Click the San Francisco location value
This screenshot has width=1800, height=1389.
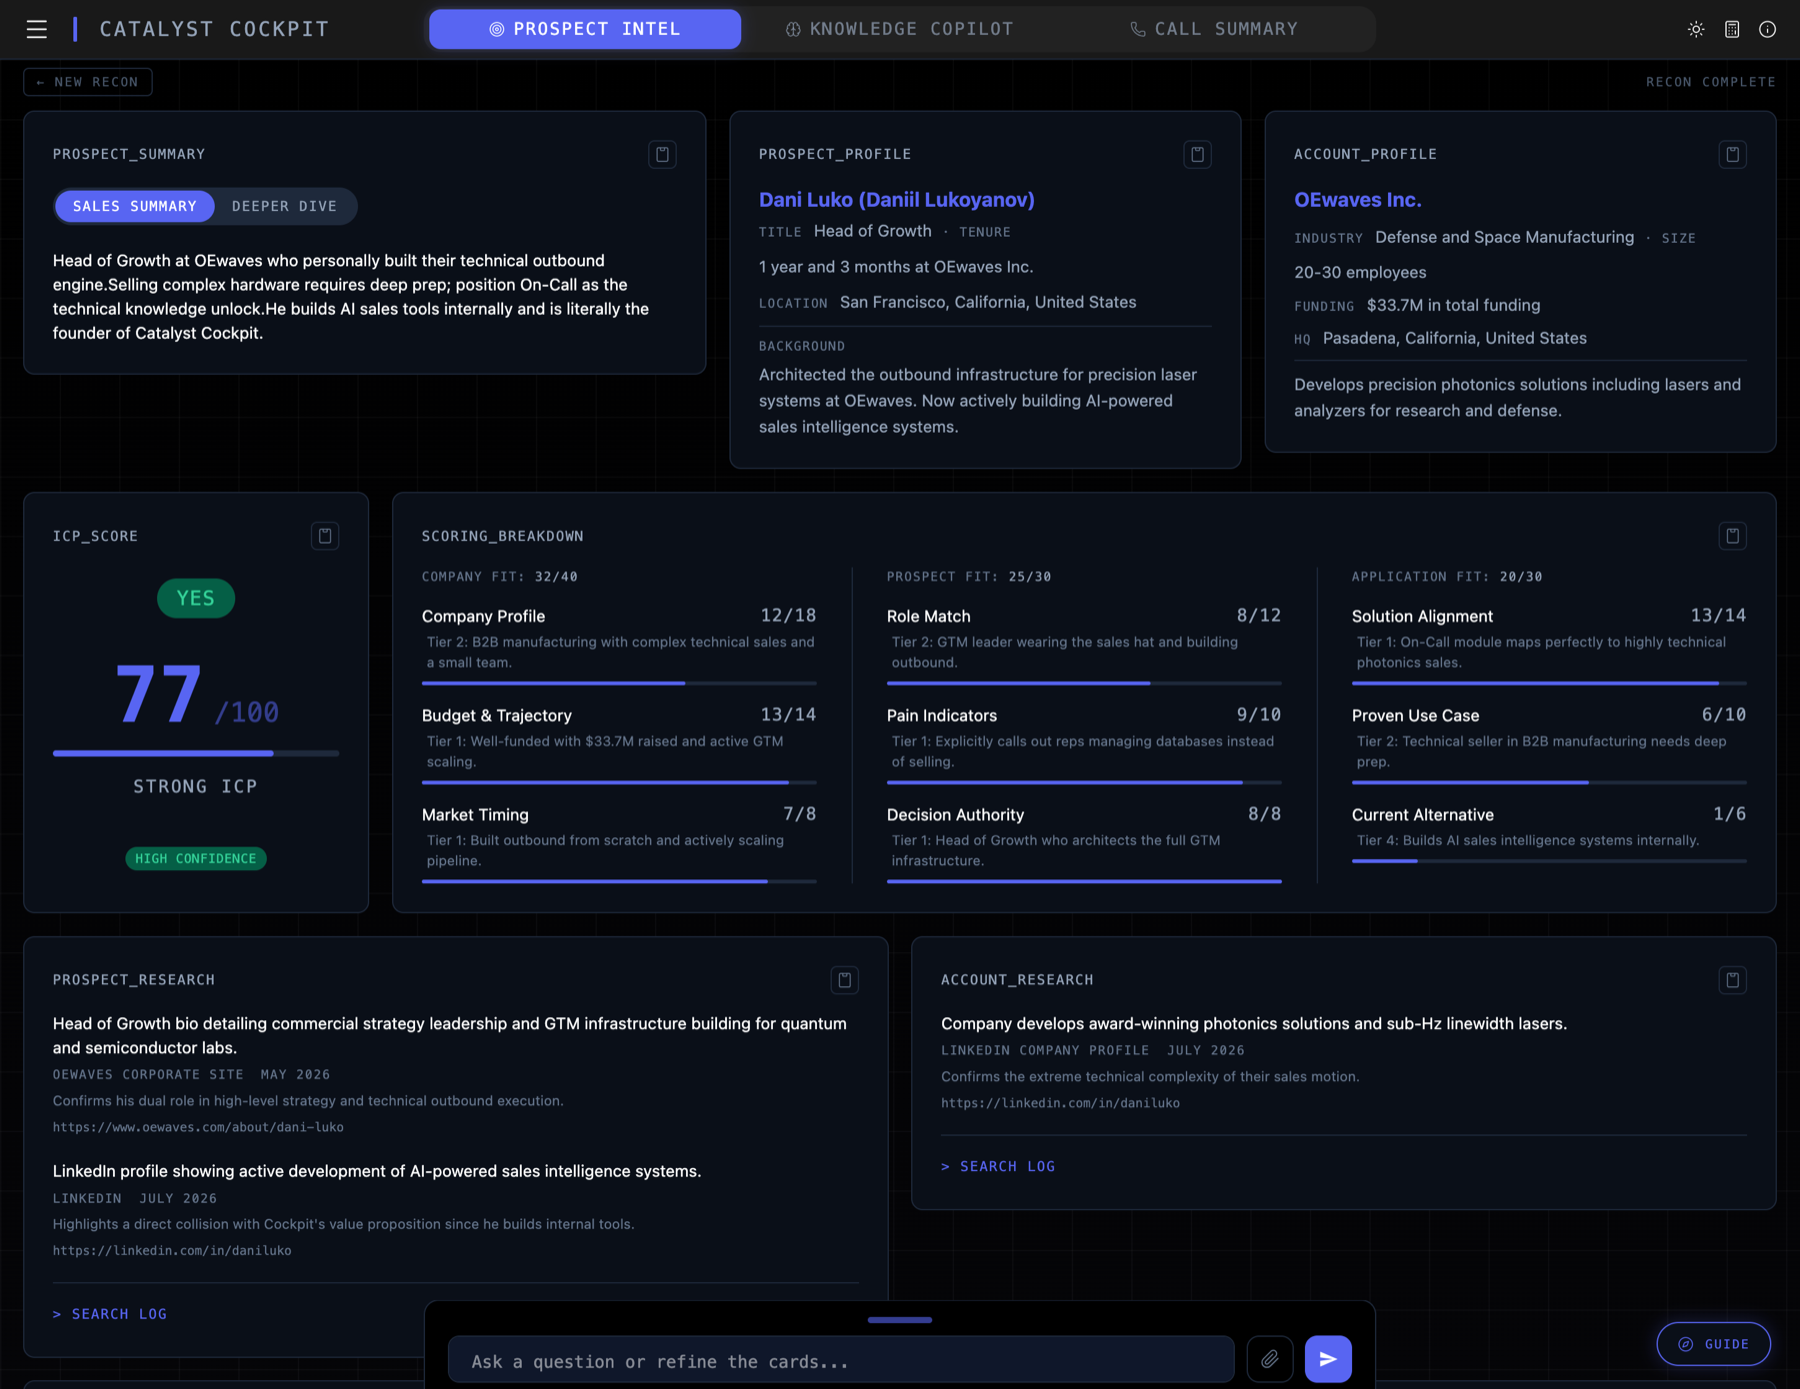tap(988, 302)
